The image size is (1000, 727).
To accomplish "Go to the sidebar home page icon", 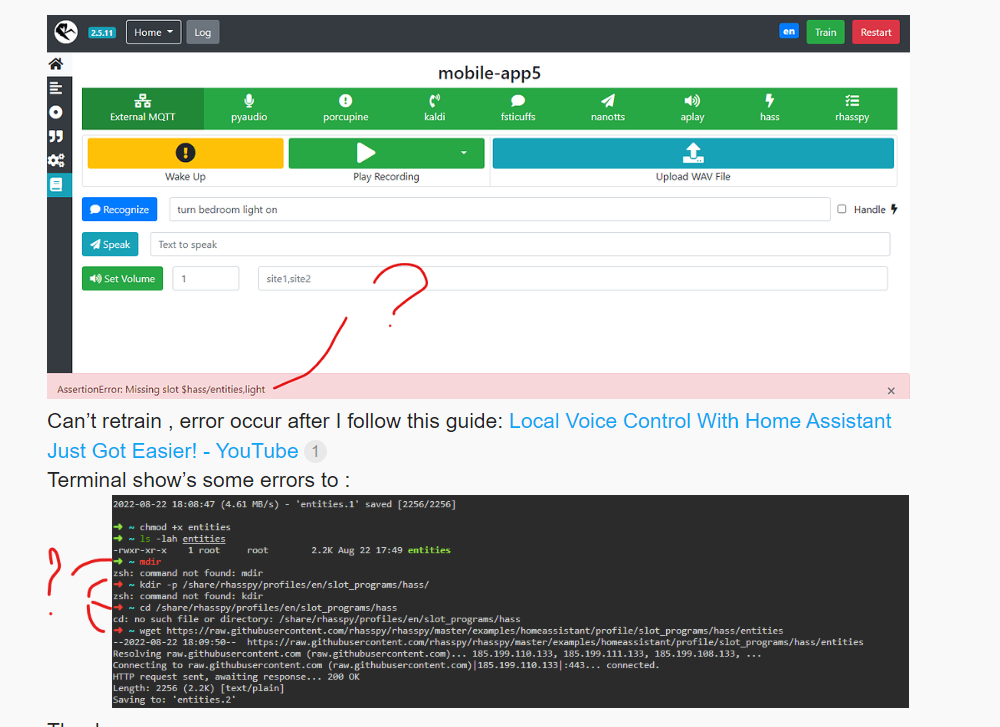I will point(56,64).
